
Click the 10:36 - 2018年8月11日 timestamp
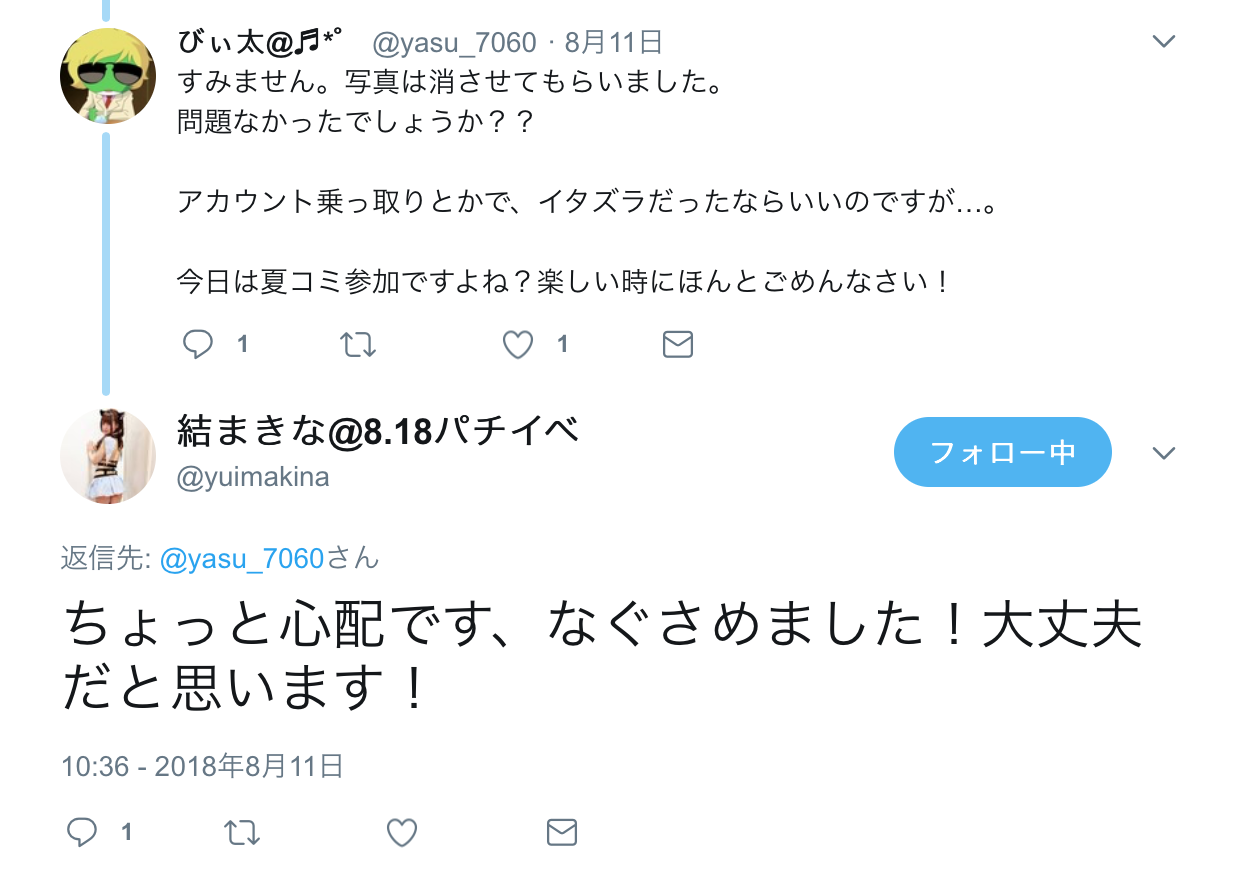(x=203, y=766)
